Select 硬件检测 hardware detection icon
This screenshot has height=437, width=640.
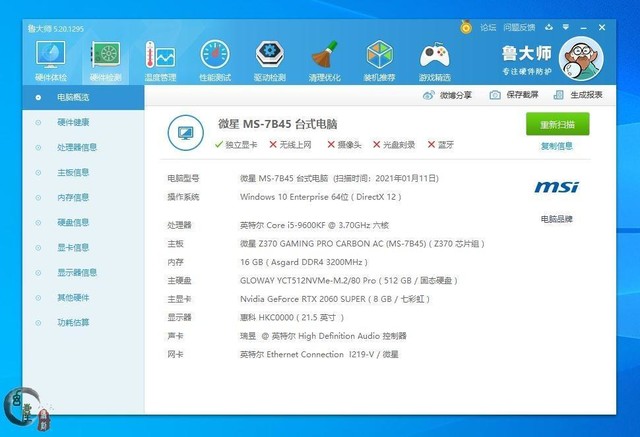click(x=105, y=61)
